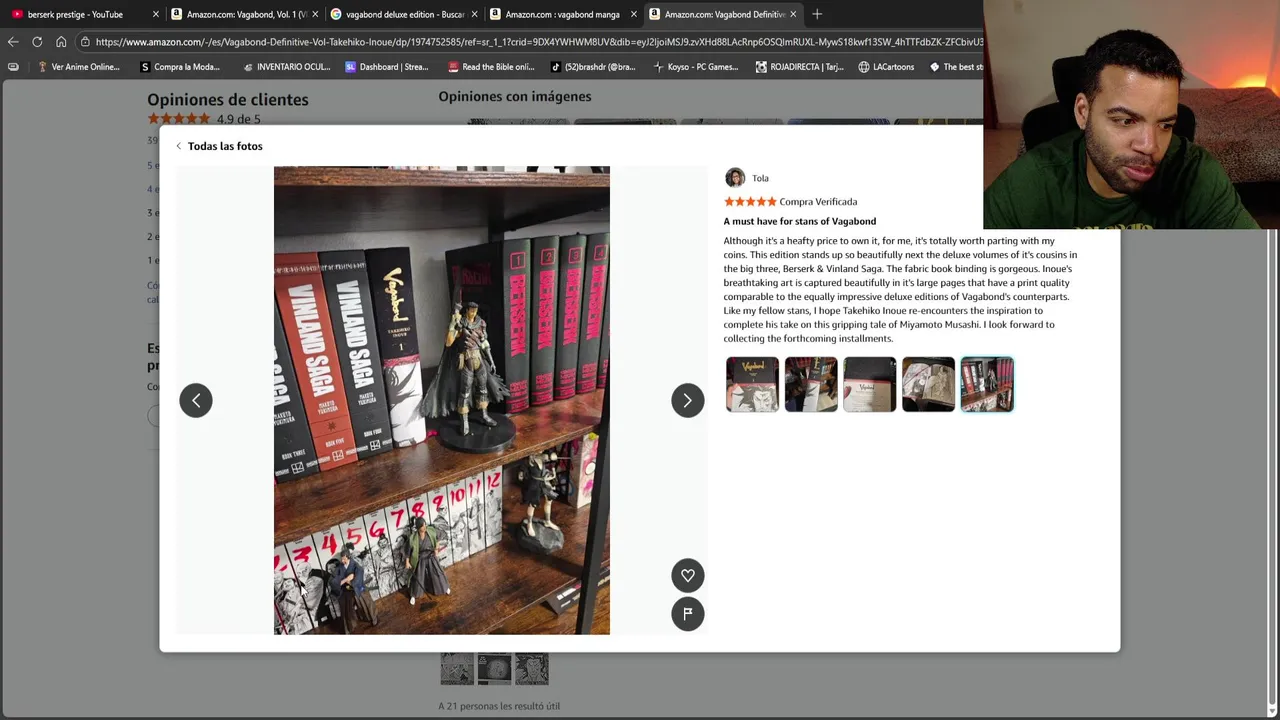Screen dimensions: 1280x720
Task: Like this photo with the heart icon
Action: coord(687,575)
